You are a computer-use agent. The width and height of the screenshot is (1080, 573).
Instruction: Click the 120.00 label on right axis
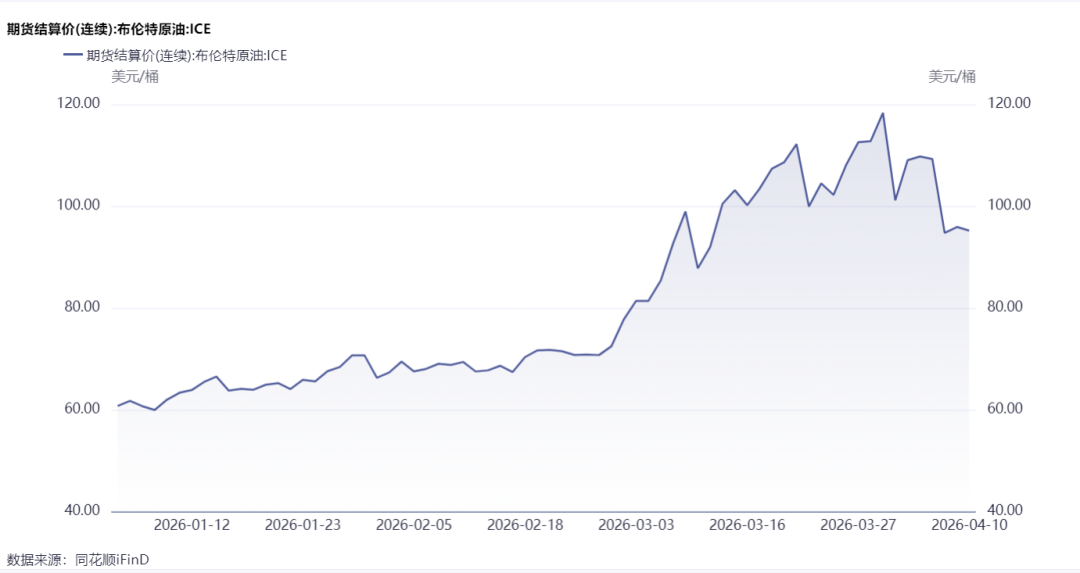[1009, 103]
